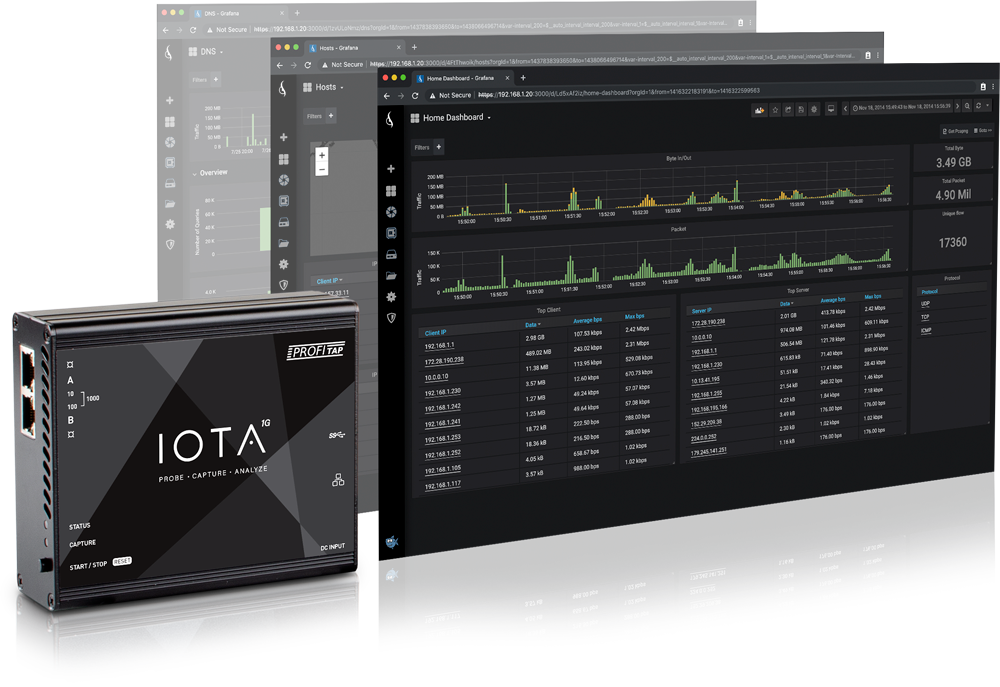Click the zoom out time range magnifier

tap(967, 106)
